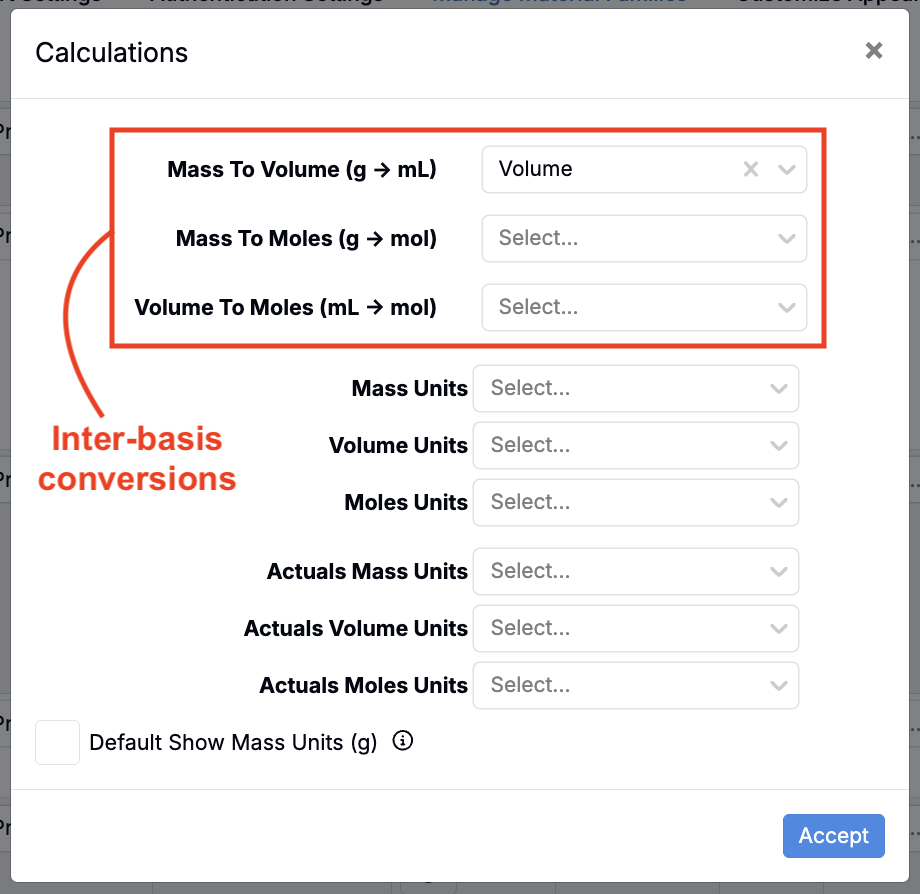Image resolution: width=920 pixels, height=894 pixels.
Task: Clear the Volume selection in Mass To Volume
Action: [751, 170]
